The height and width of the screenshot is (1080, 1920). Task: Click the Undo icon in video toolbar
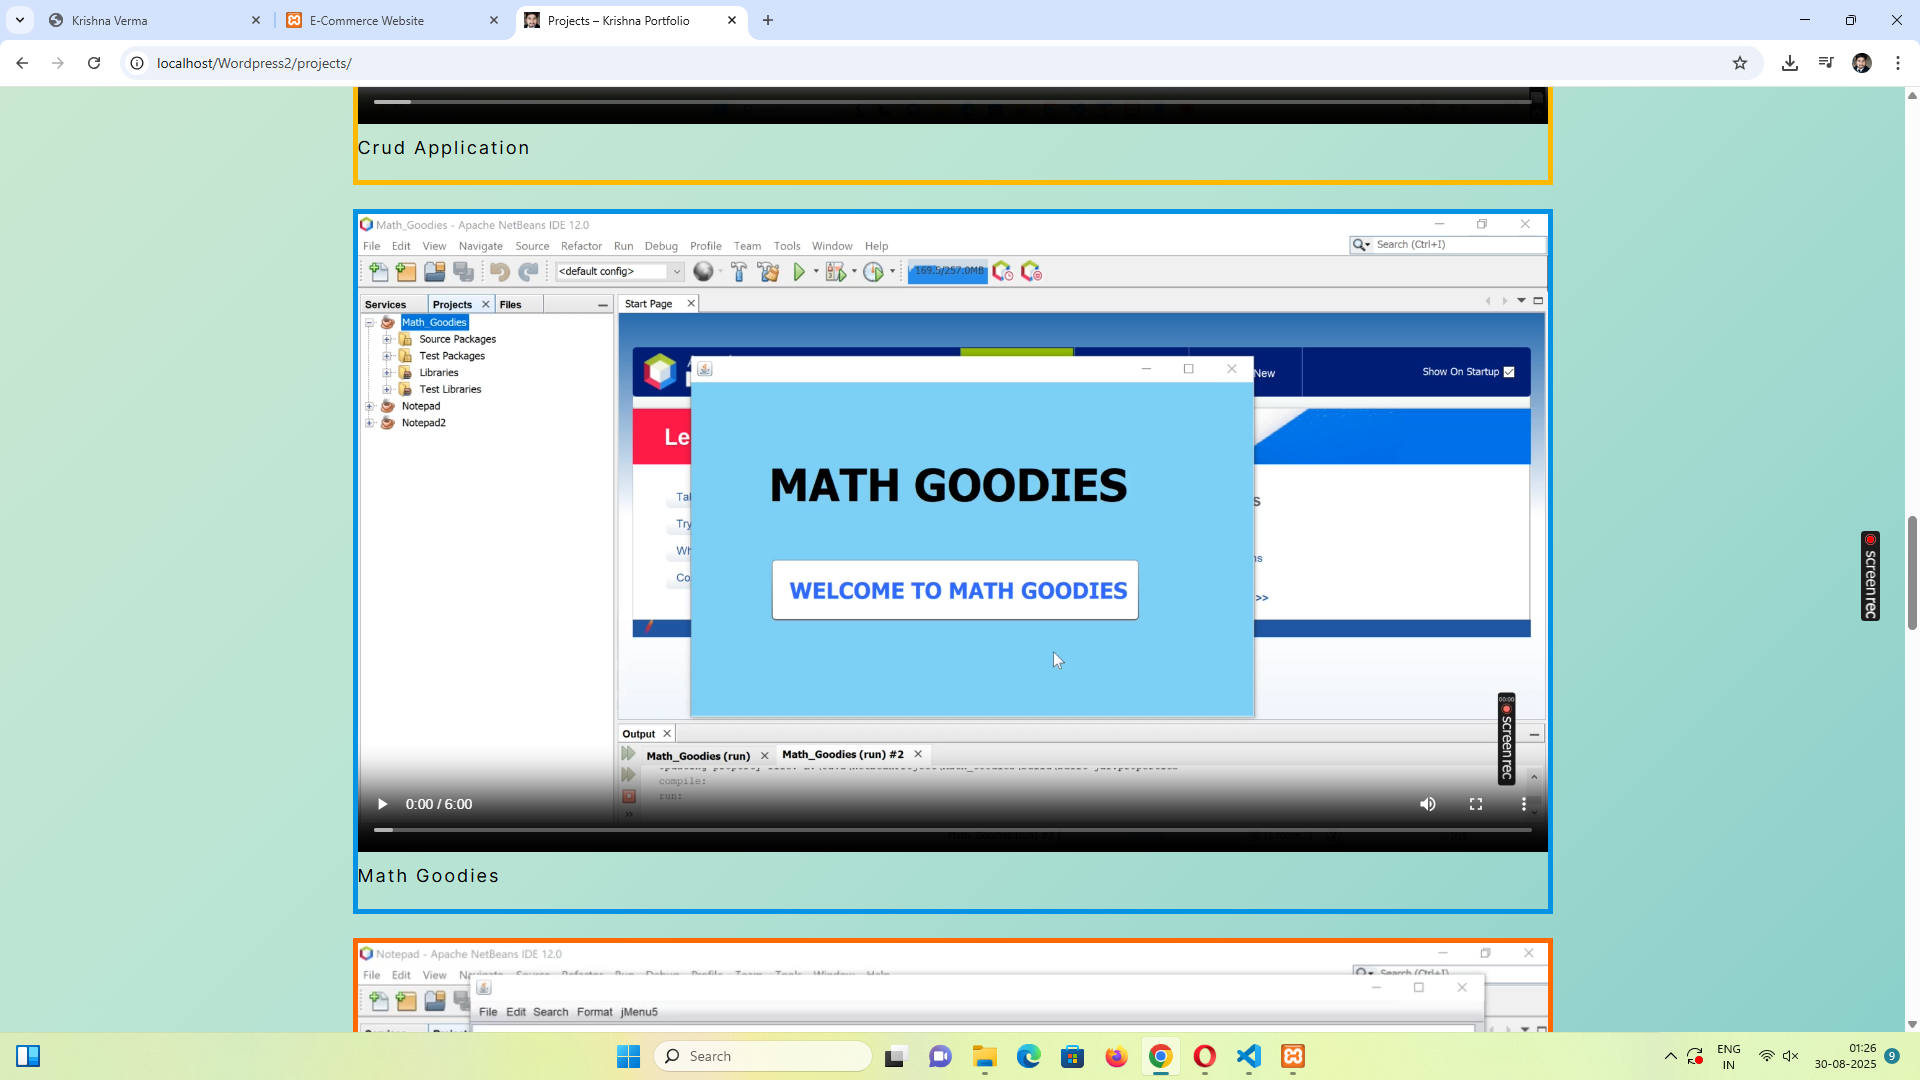tap(499, 272)
